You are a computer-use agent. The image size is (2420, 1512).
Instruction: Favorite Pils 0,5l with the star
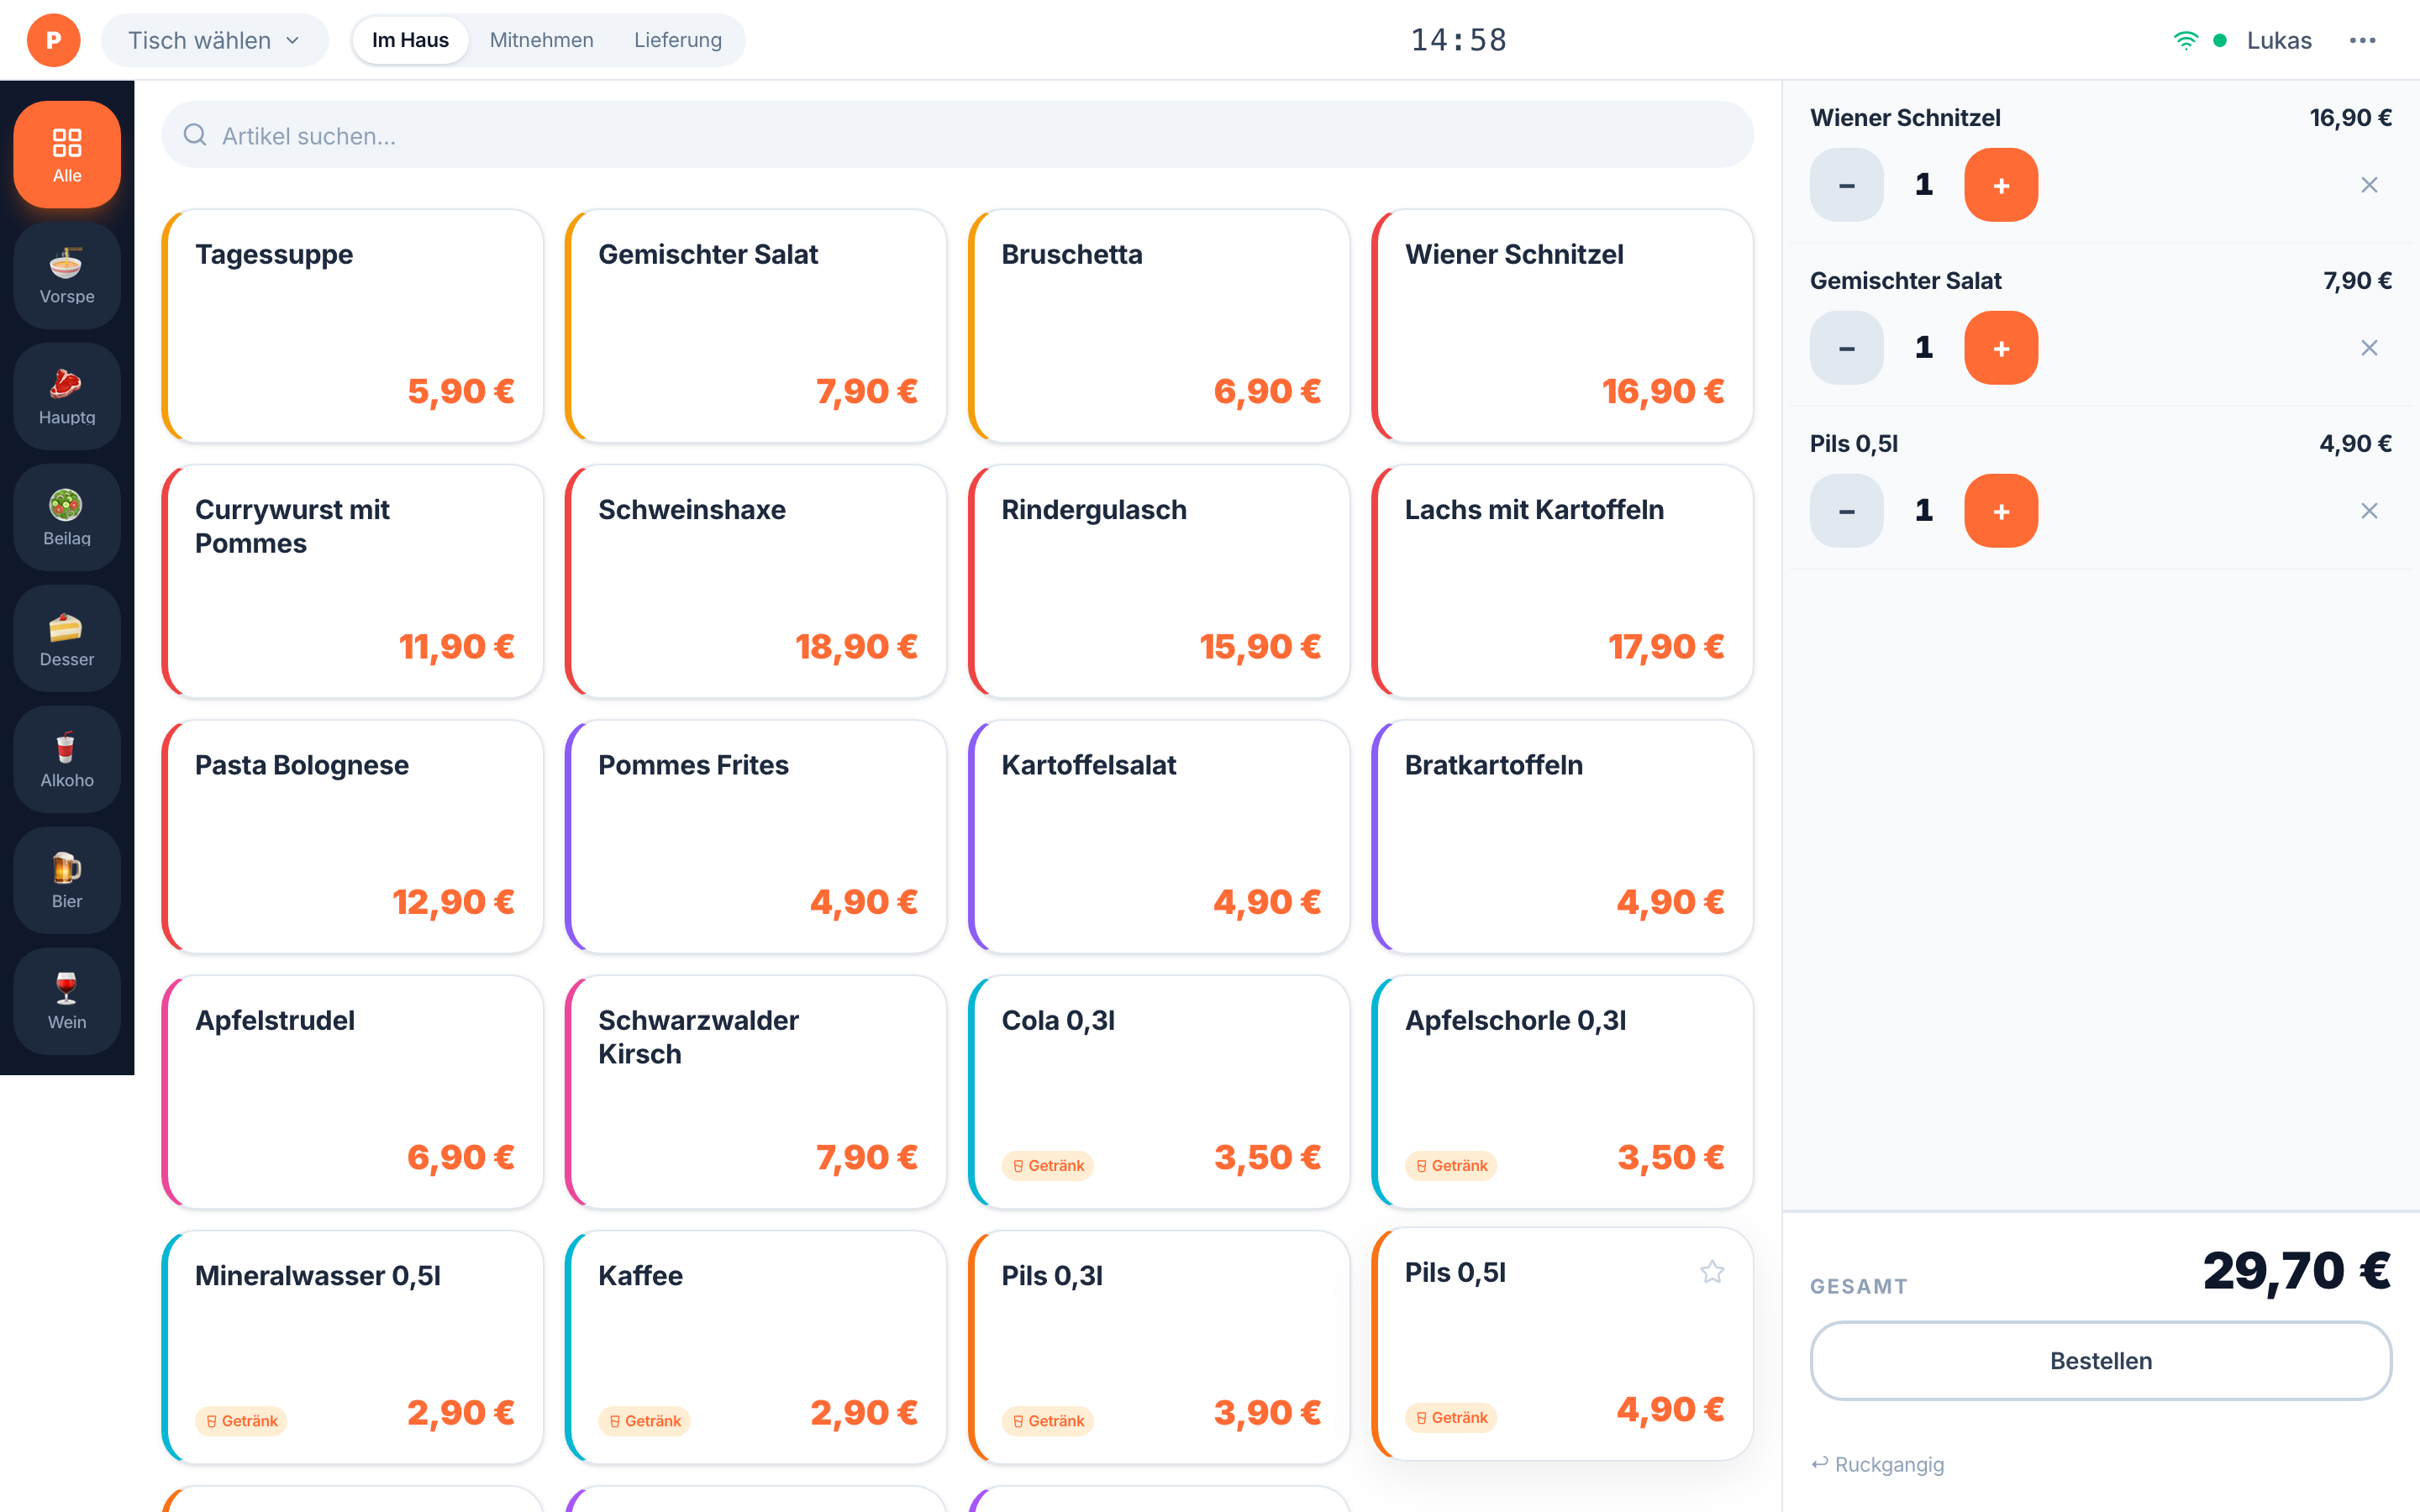click(x=1712, y=1272)
